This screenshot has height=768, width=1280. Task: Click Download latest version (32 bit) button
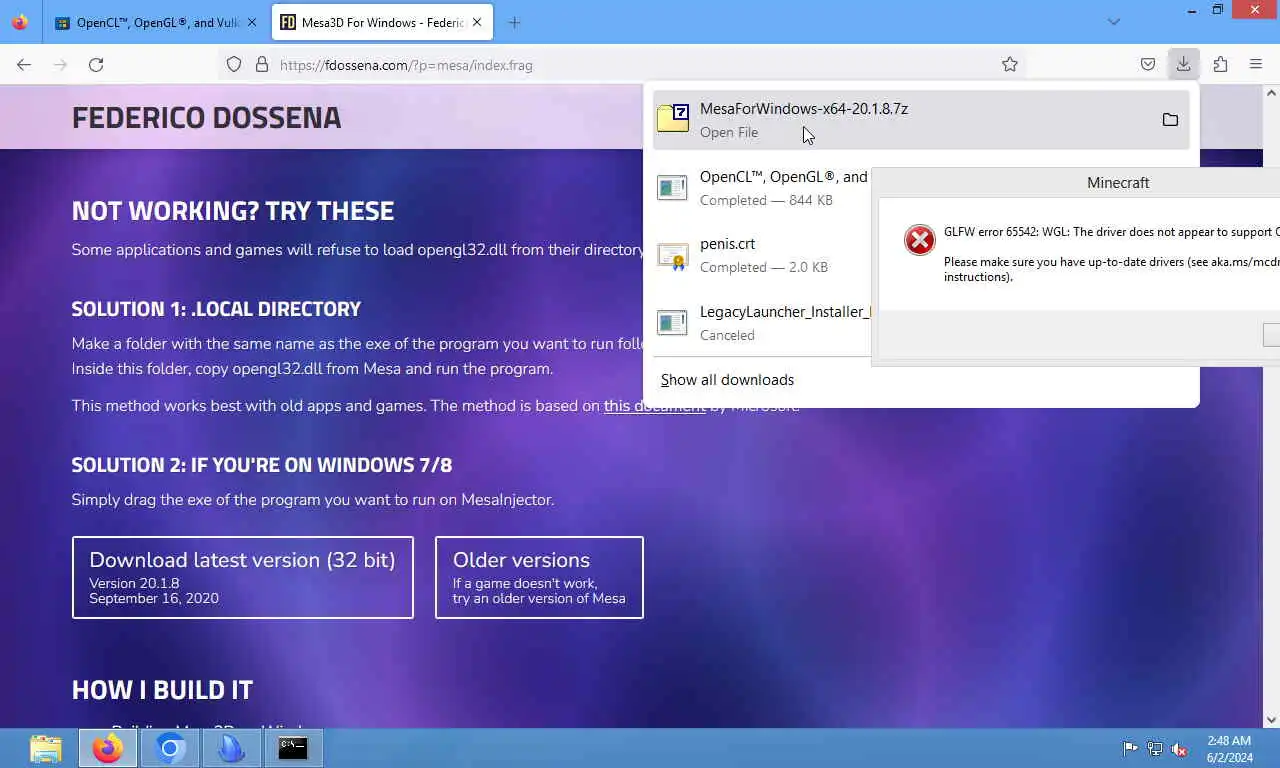pos(243,577)
